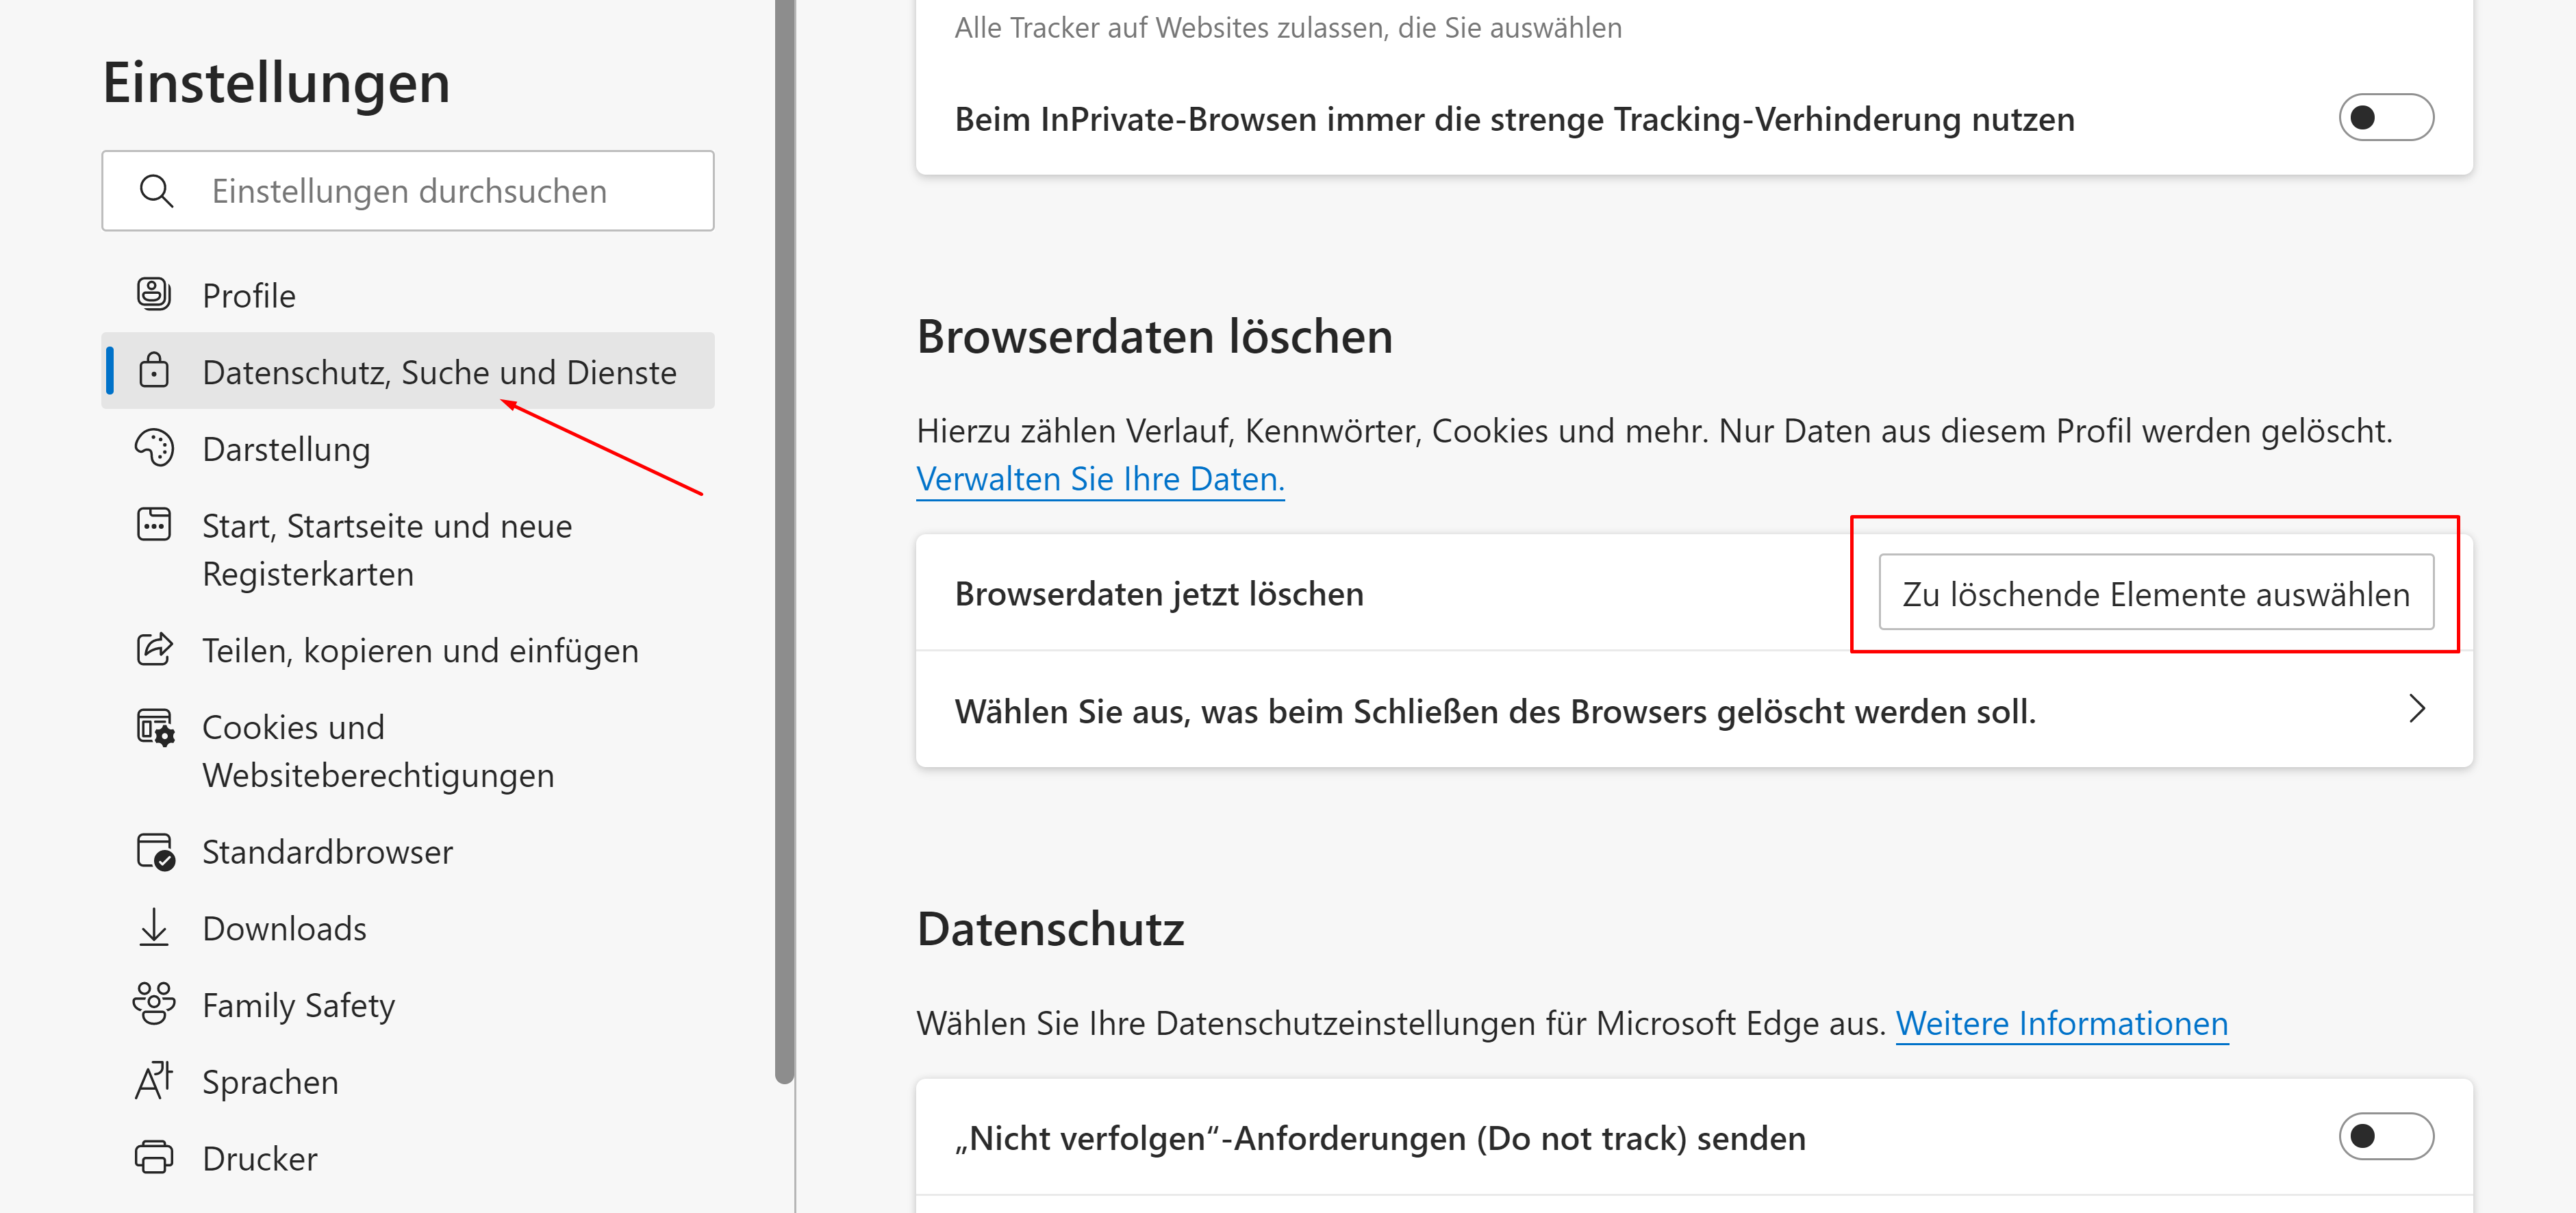Open the Verwalten Sie Ihre Daten link
The width and height of the screenshot is (2576, 1213).
[1099, 479]
